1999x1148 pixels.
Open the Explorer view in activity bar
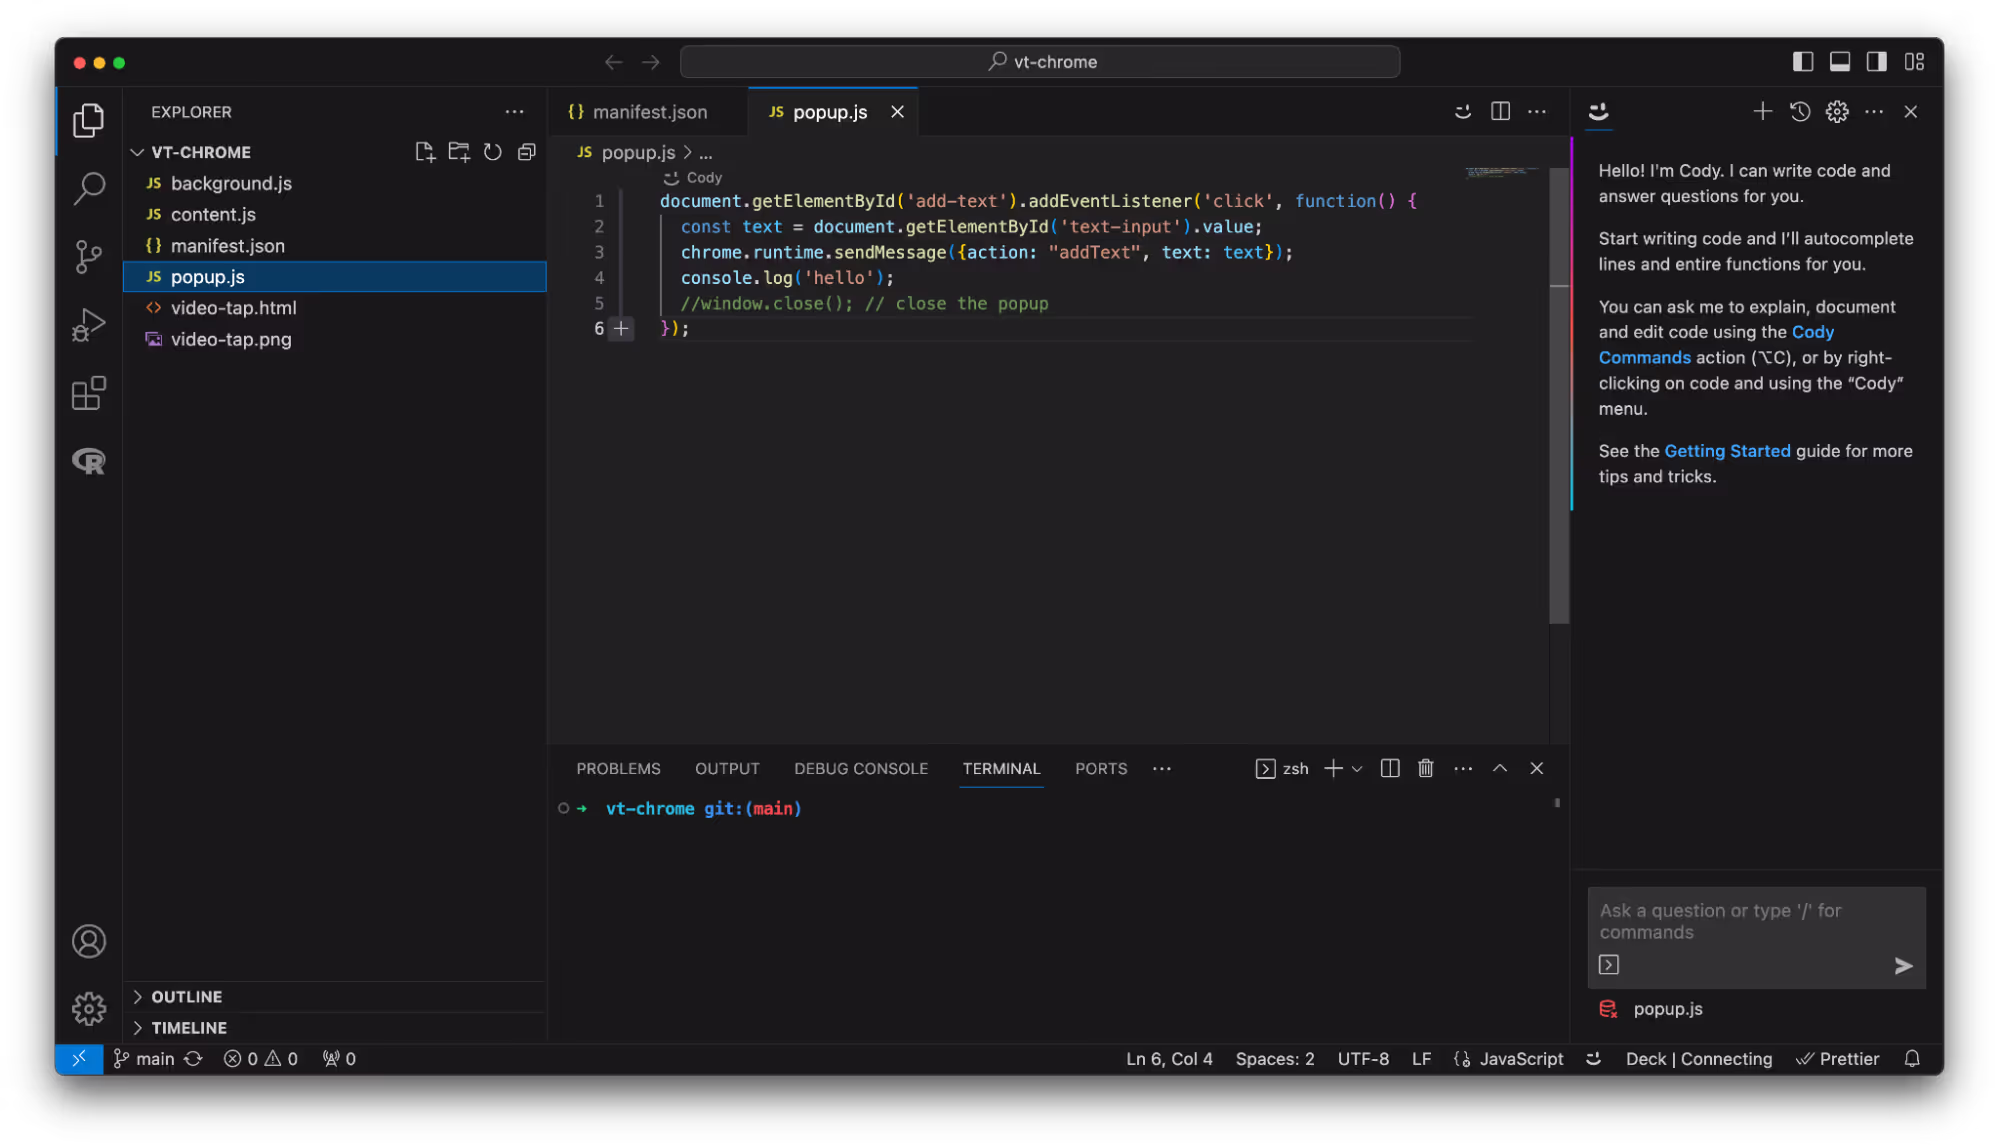pos(88,120)
